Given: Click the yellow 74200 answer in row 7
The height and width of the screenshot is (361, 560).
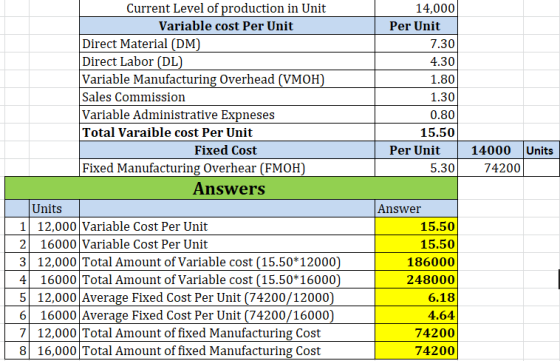Looking at the screenshot, I should [x=416, y=333].
